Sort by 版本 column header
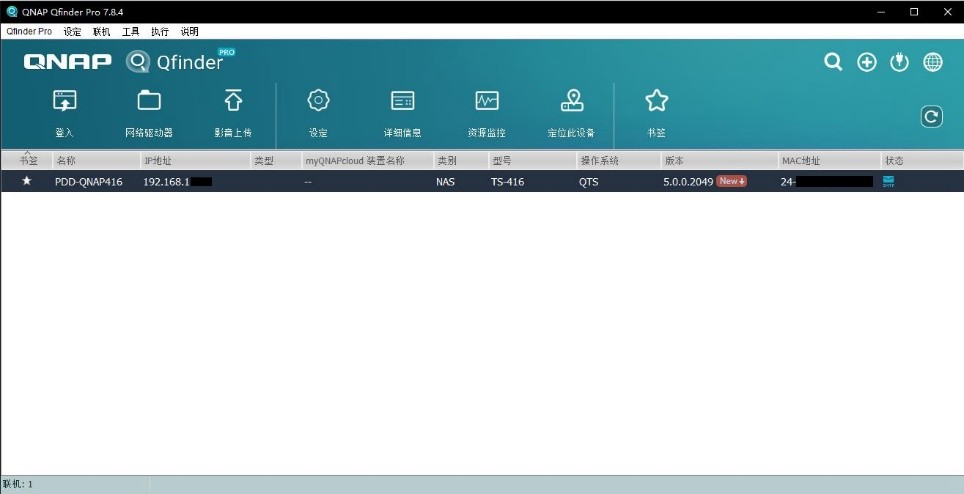The image size is (964, 494). tap(719, 160)
